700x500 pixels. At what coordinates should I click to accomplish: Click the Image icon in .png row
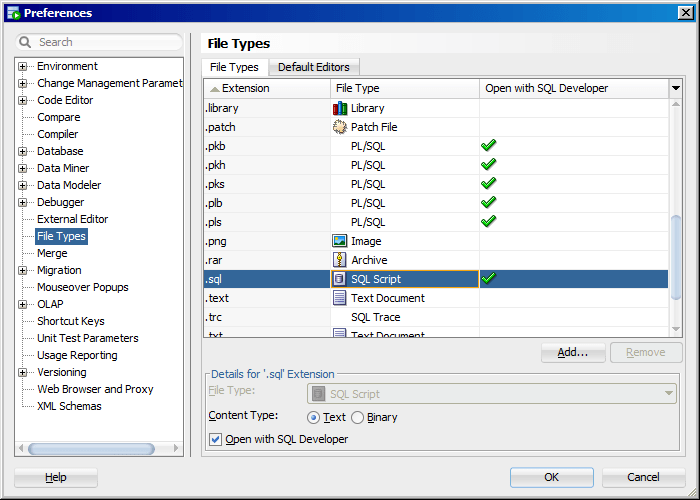coord(340,241)
